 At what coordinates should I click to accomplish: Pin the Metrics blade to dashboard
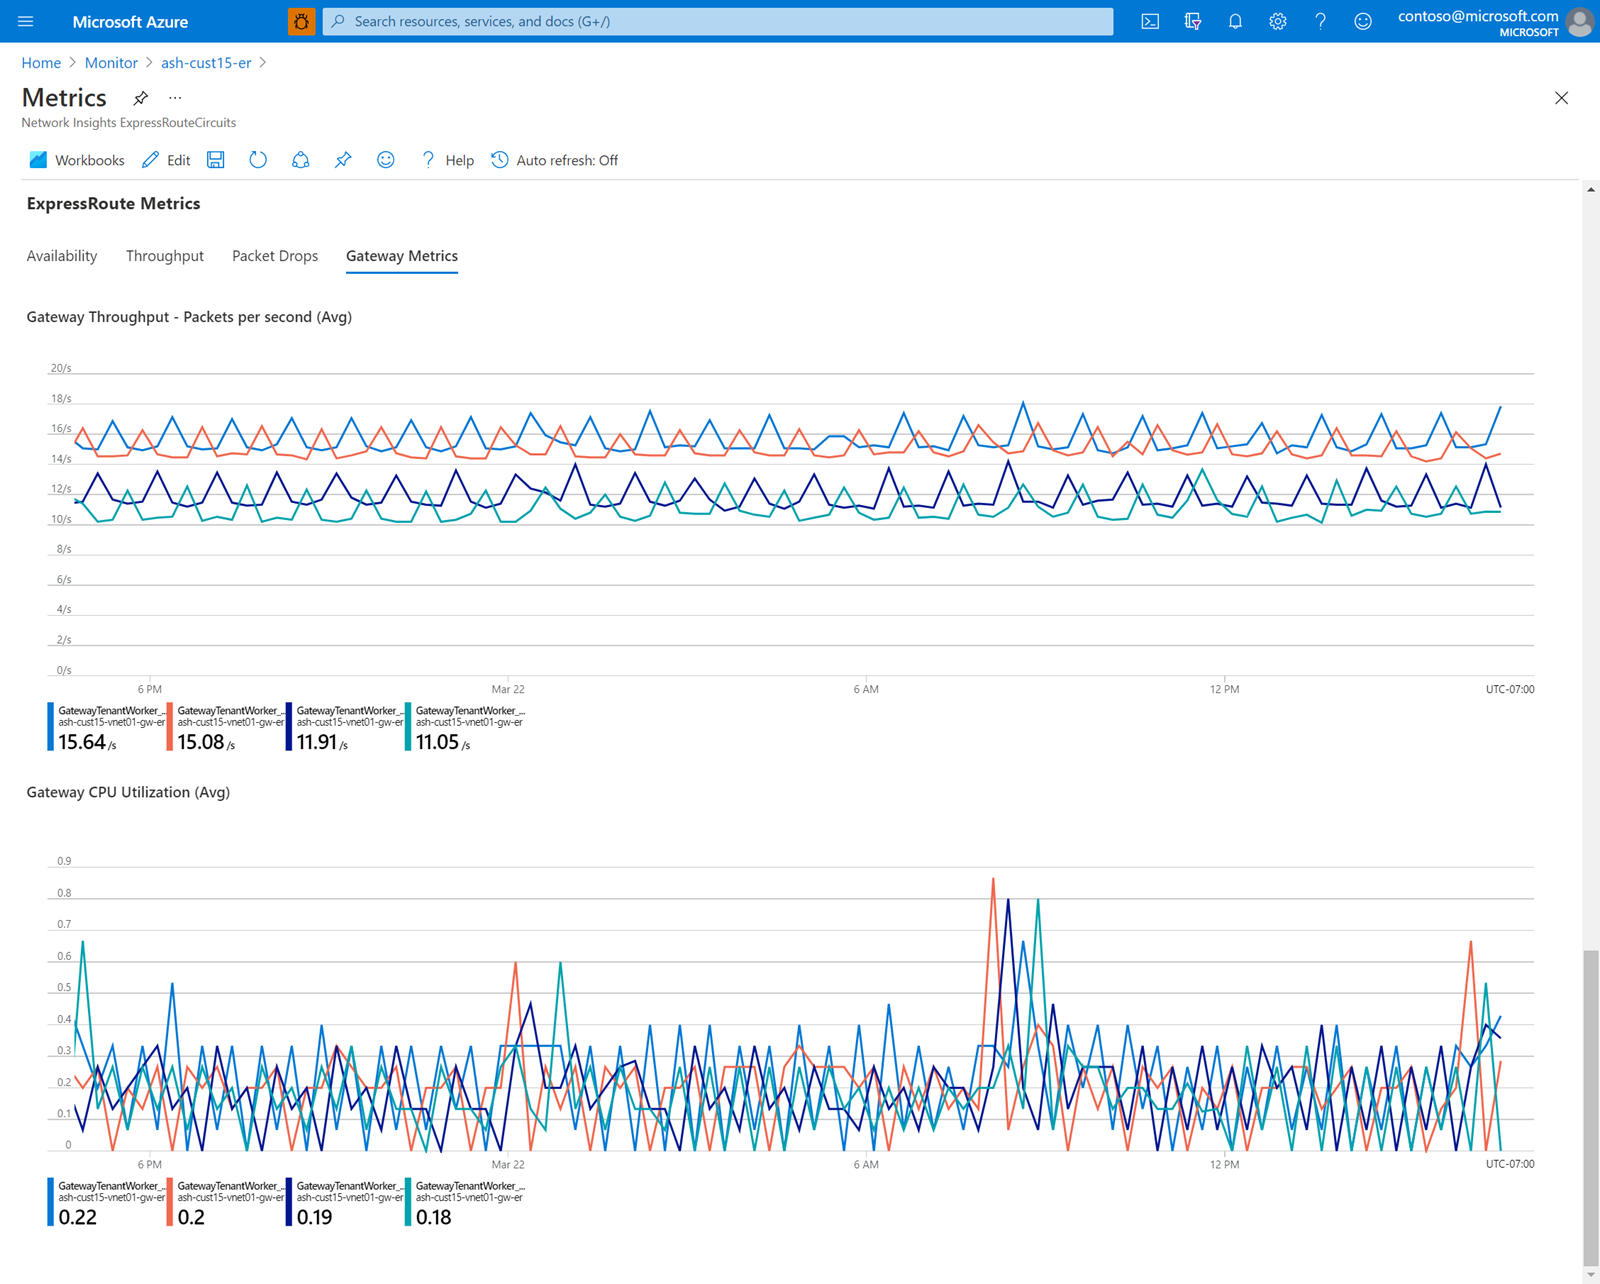tap(141, 98)
